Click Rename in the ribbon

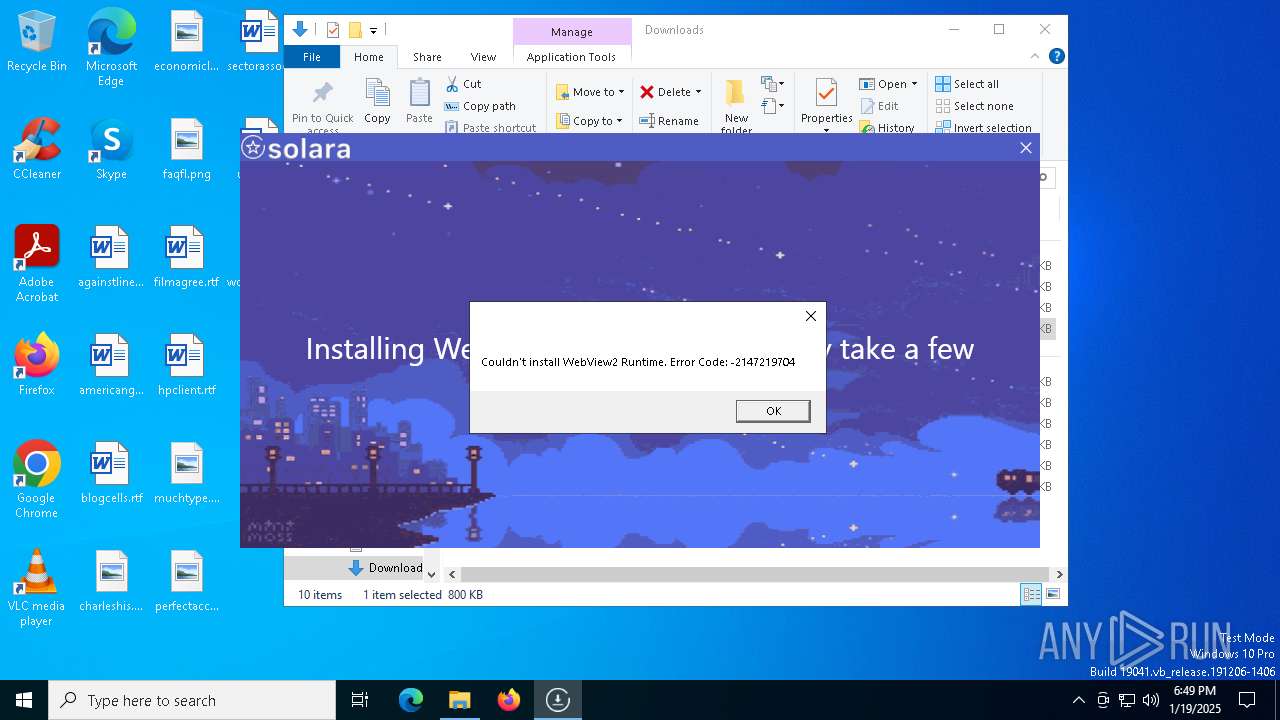click(x=669, y=121)
